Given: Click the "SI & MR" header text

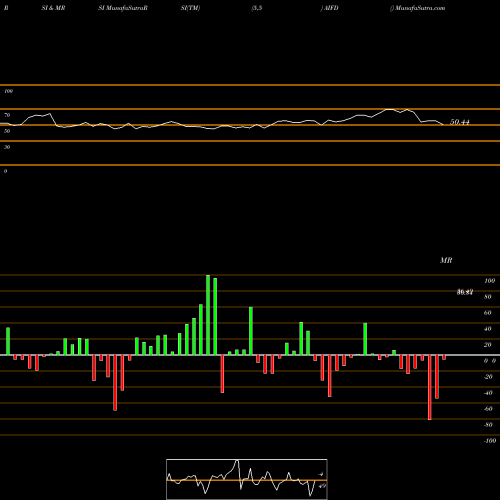Looking at the screenshot, I should click(x=53, y=8).
